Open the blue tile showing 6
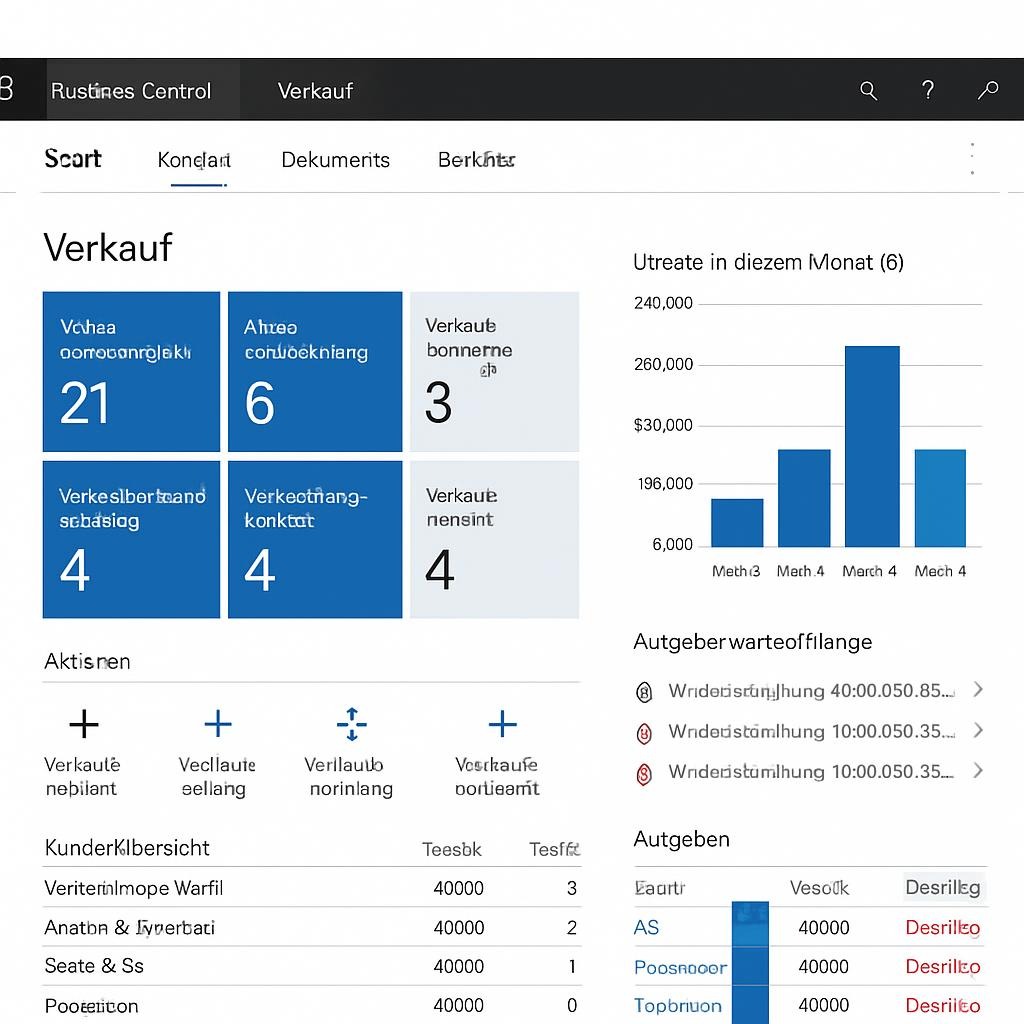The height and width of the screenshot is (1024, 1024). click(315, 372)
